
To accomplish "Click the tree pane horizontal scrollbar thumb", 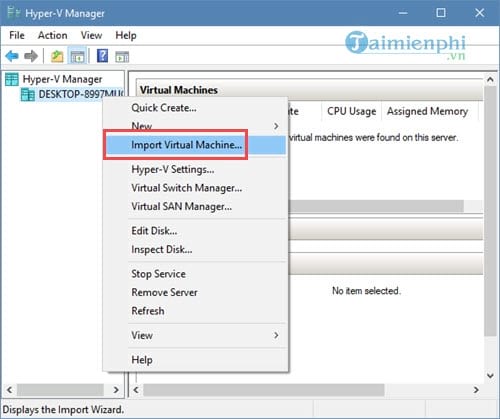I will point(60,390).
